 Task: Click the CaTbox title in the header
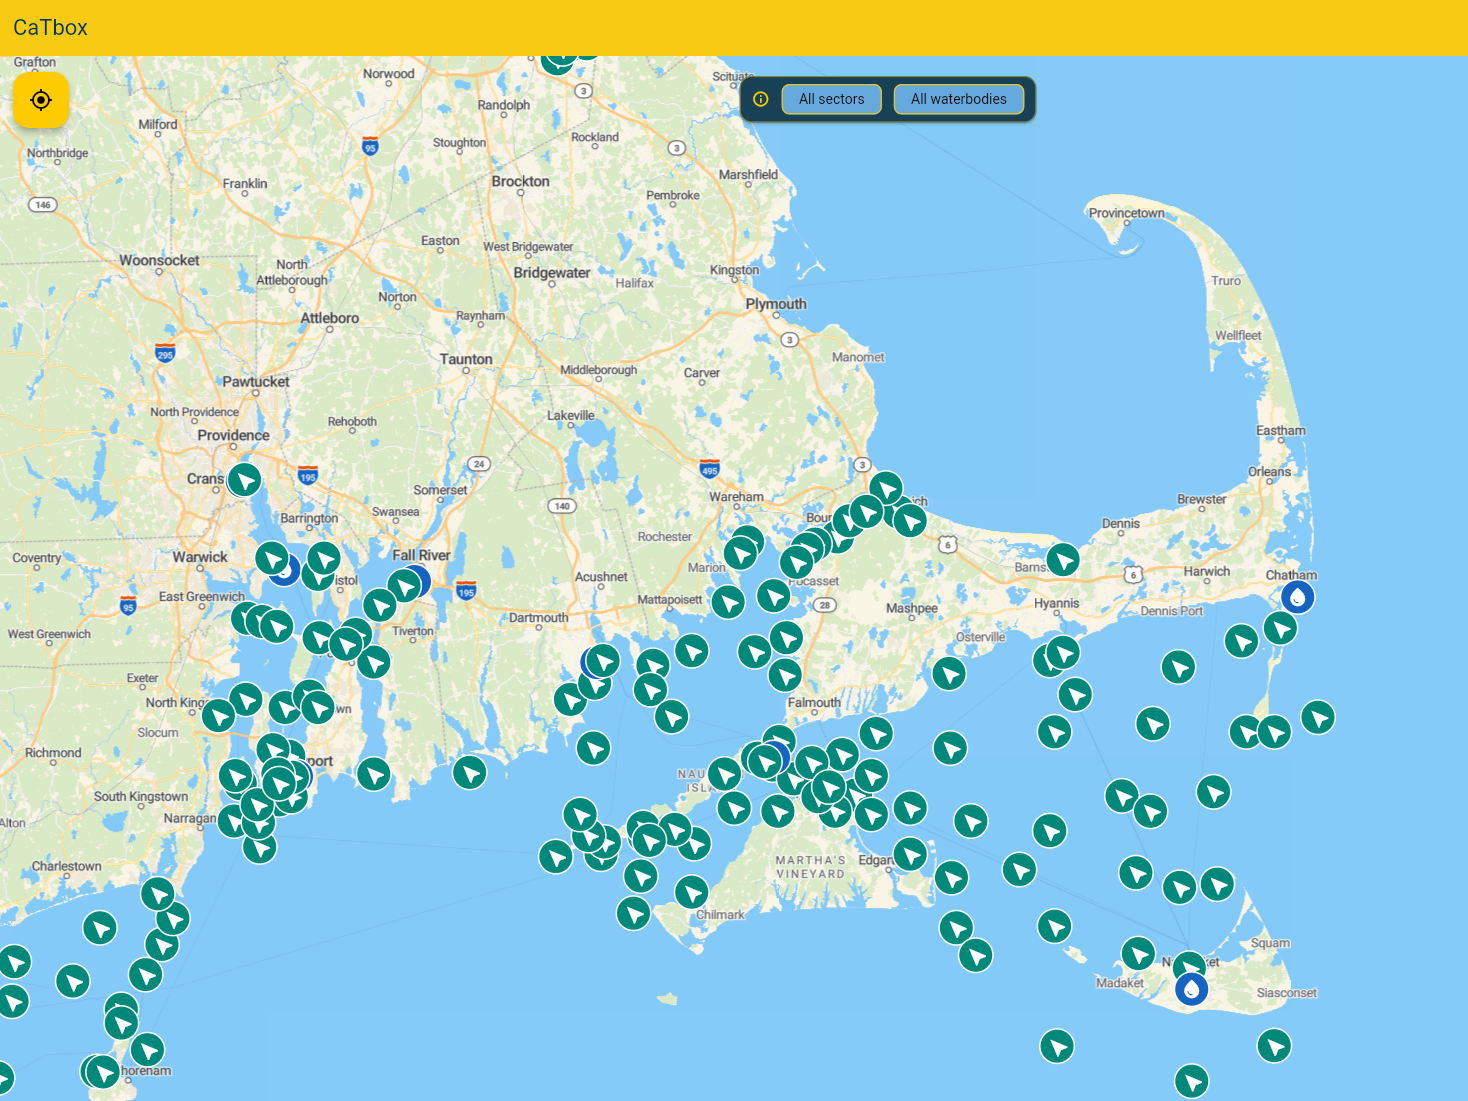tap(50, 27)
